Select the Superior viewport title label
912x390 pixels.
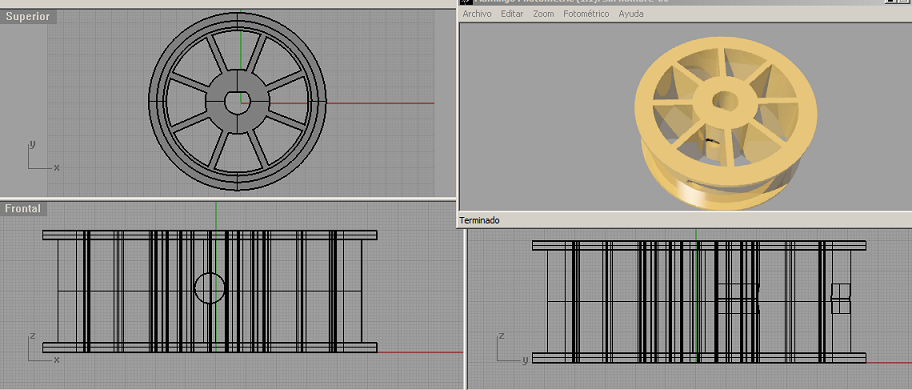pyautogui.click(x=28, y=16)
